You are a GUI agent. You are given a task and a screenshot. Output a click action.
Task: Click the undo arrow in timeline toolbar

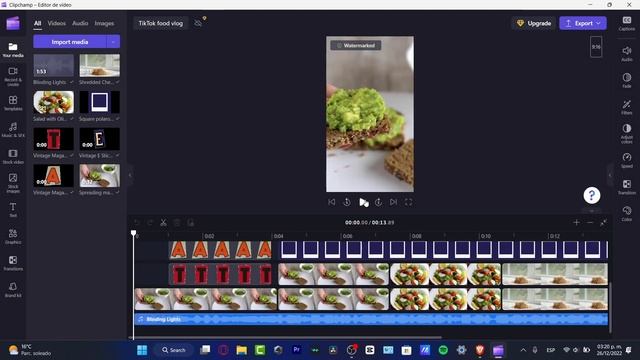pos(137,222)
